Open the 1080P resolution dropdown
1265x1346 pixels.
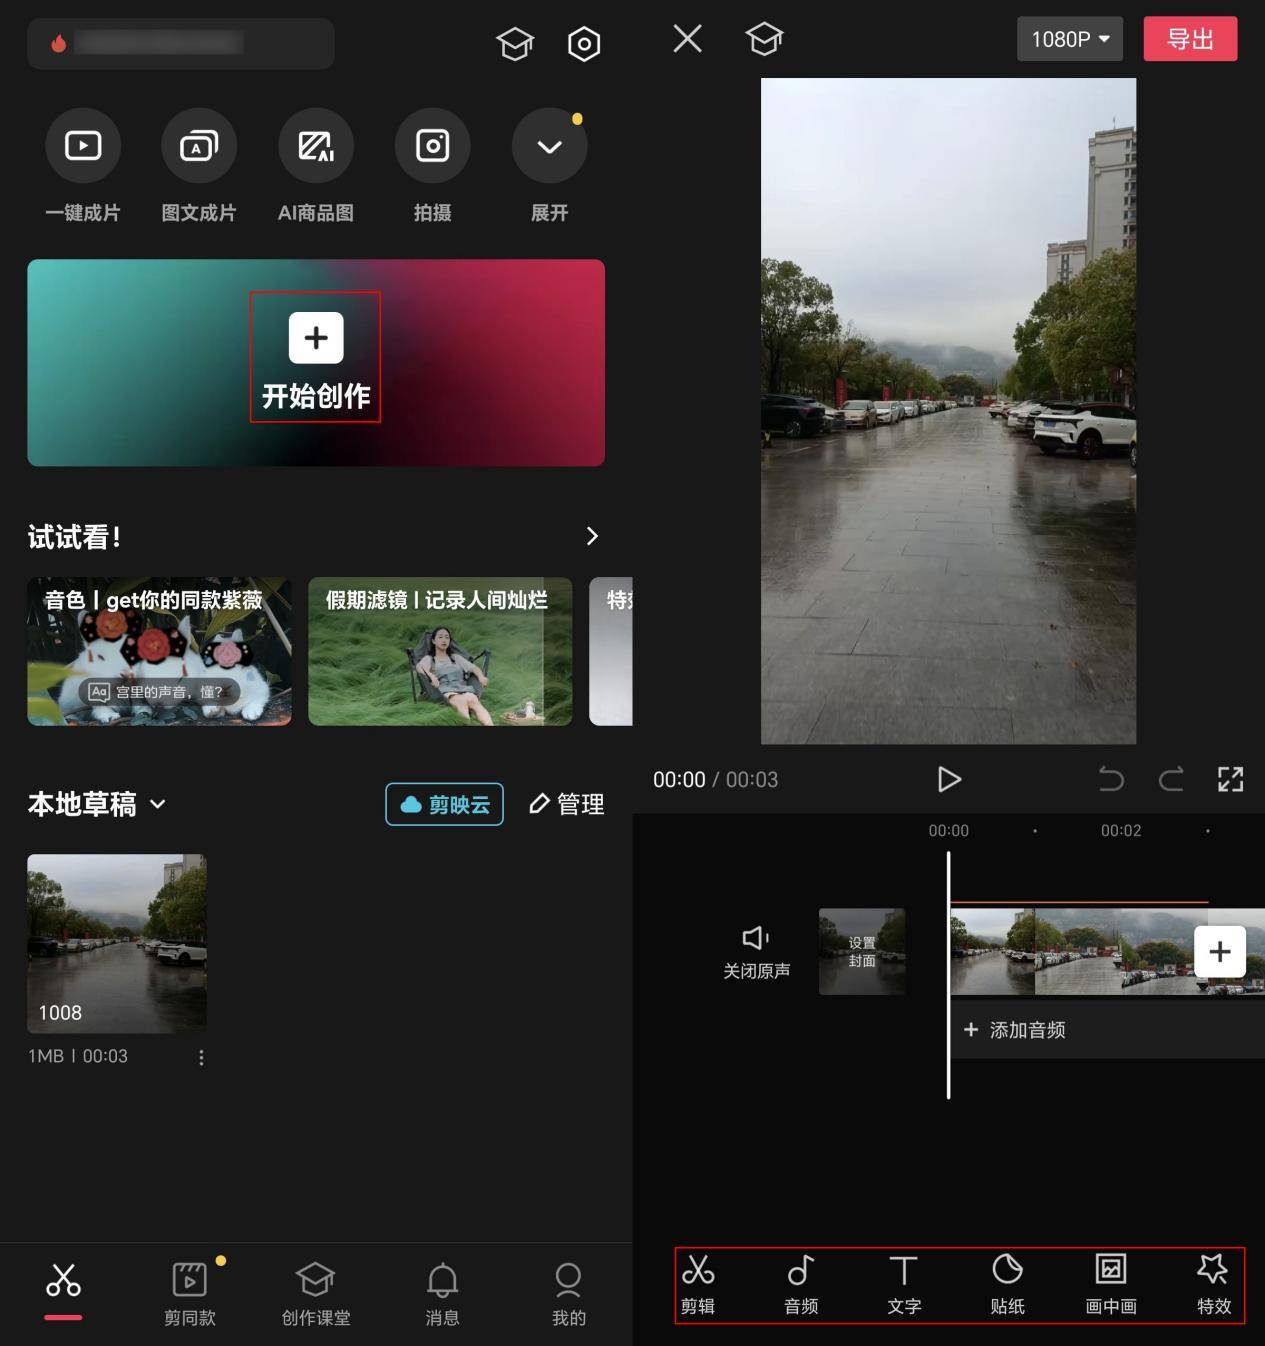click(1069, 39)
